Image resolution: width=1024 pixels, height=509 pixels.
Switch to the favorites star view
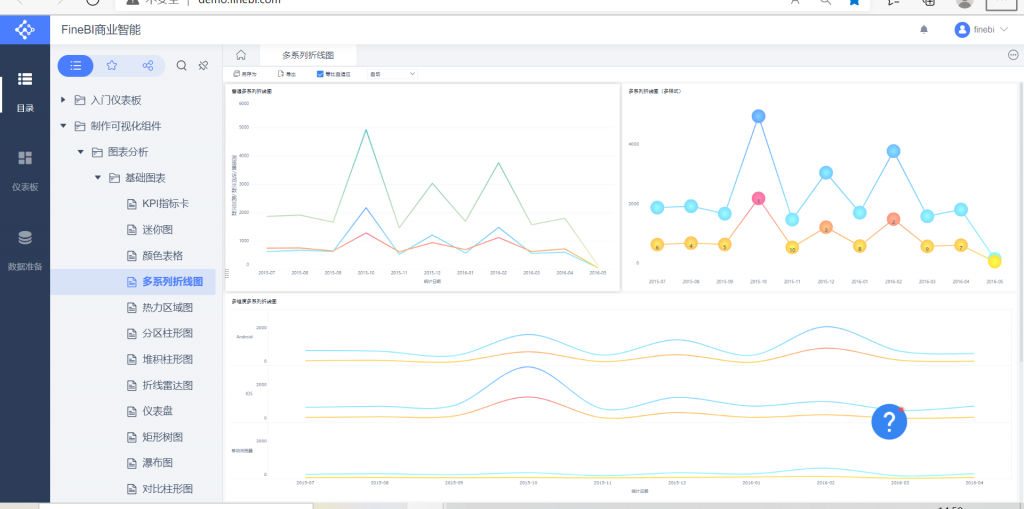pos(112,65)
